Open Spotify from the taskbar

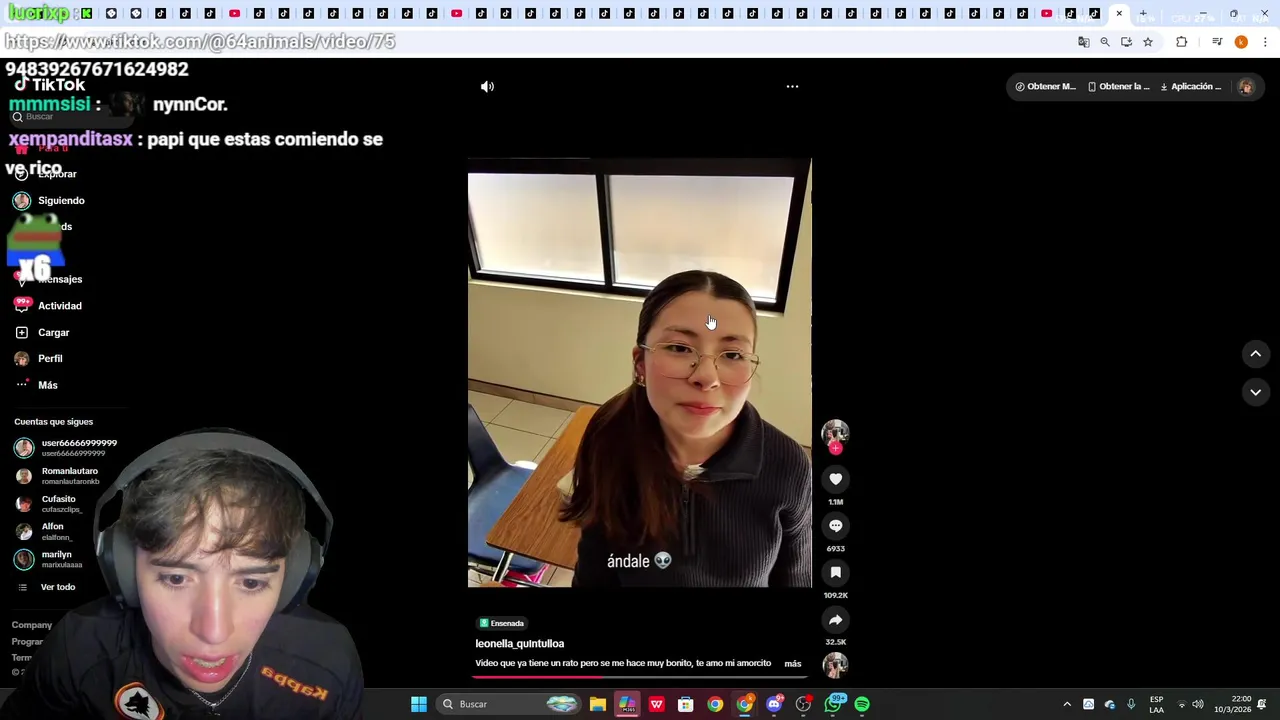(x=862, y=704)
